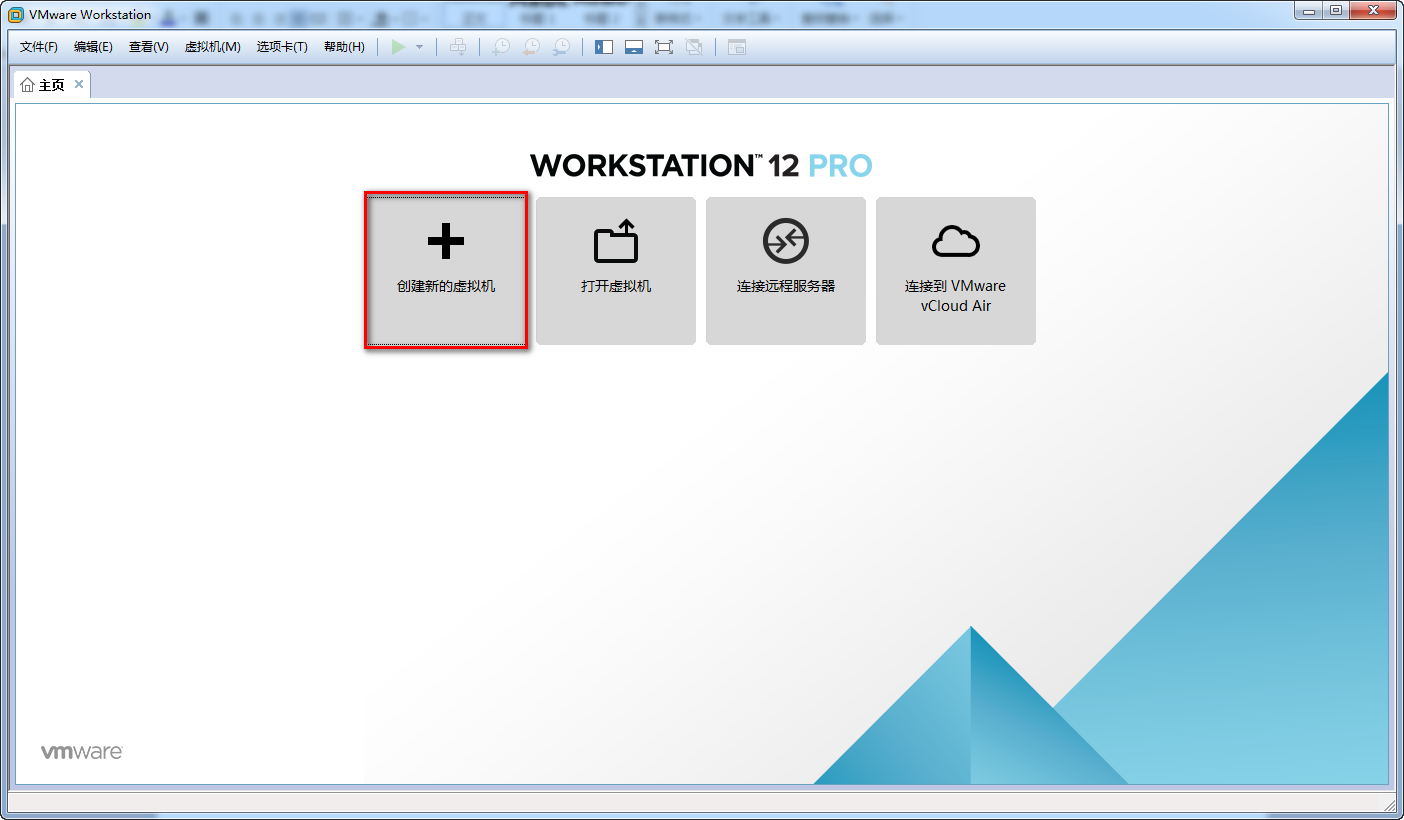Close the VMware Workstation window
The height and width of the screenshot is (820, 1404).
coord(1372,11)
